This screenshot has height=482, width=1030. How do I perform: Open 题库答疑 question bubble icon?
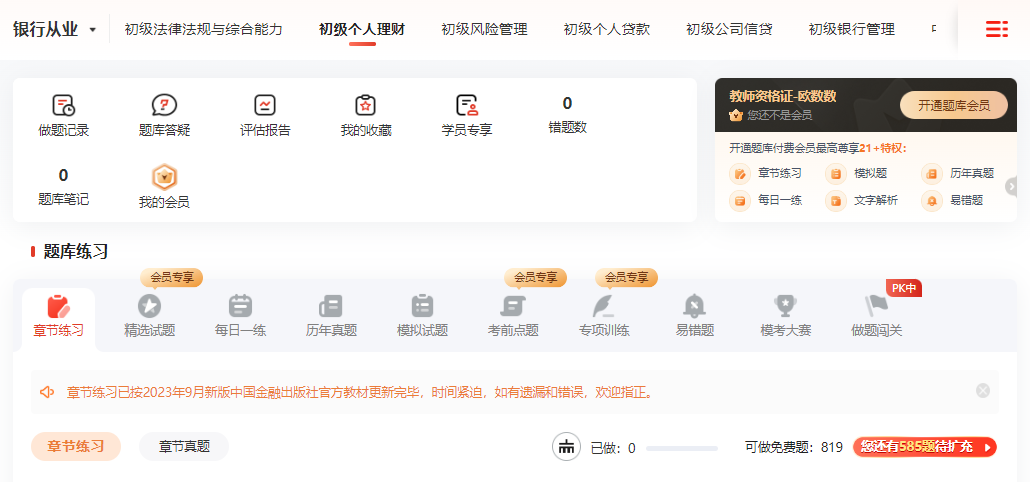click(164, 105)
